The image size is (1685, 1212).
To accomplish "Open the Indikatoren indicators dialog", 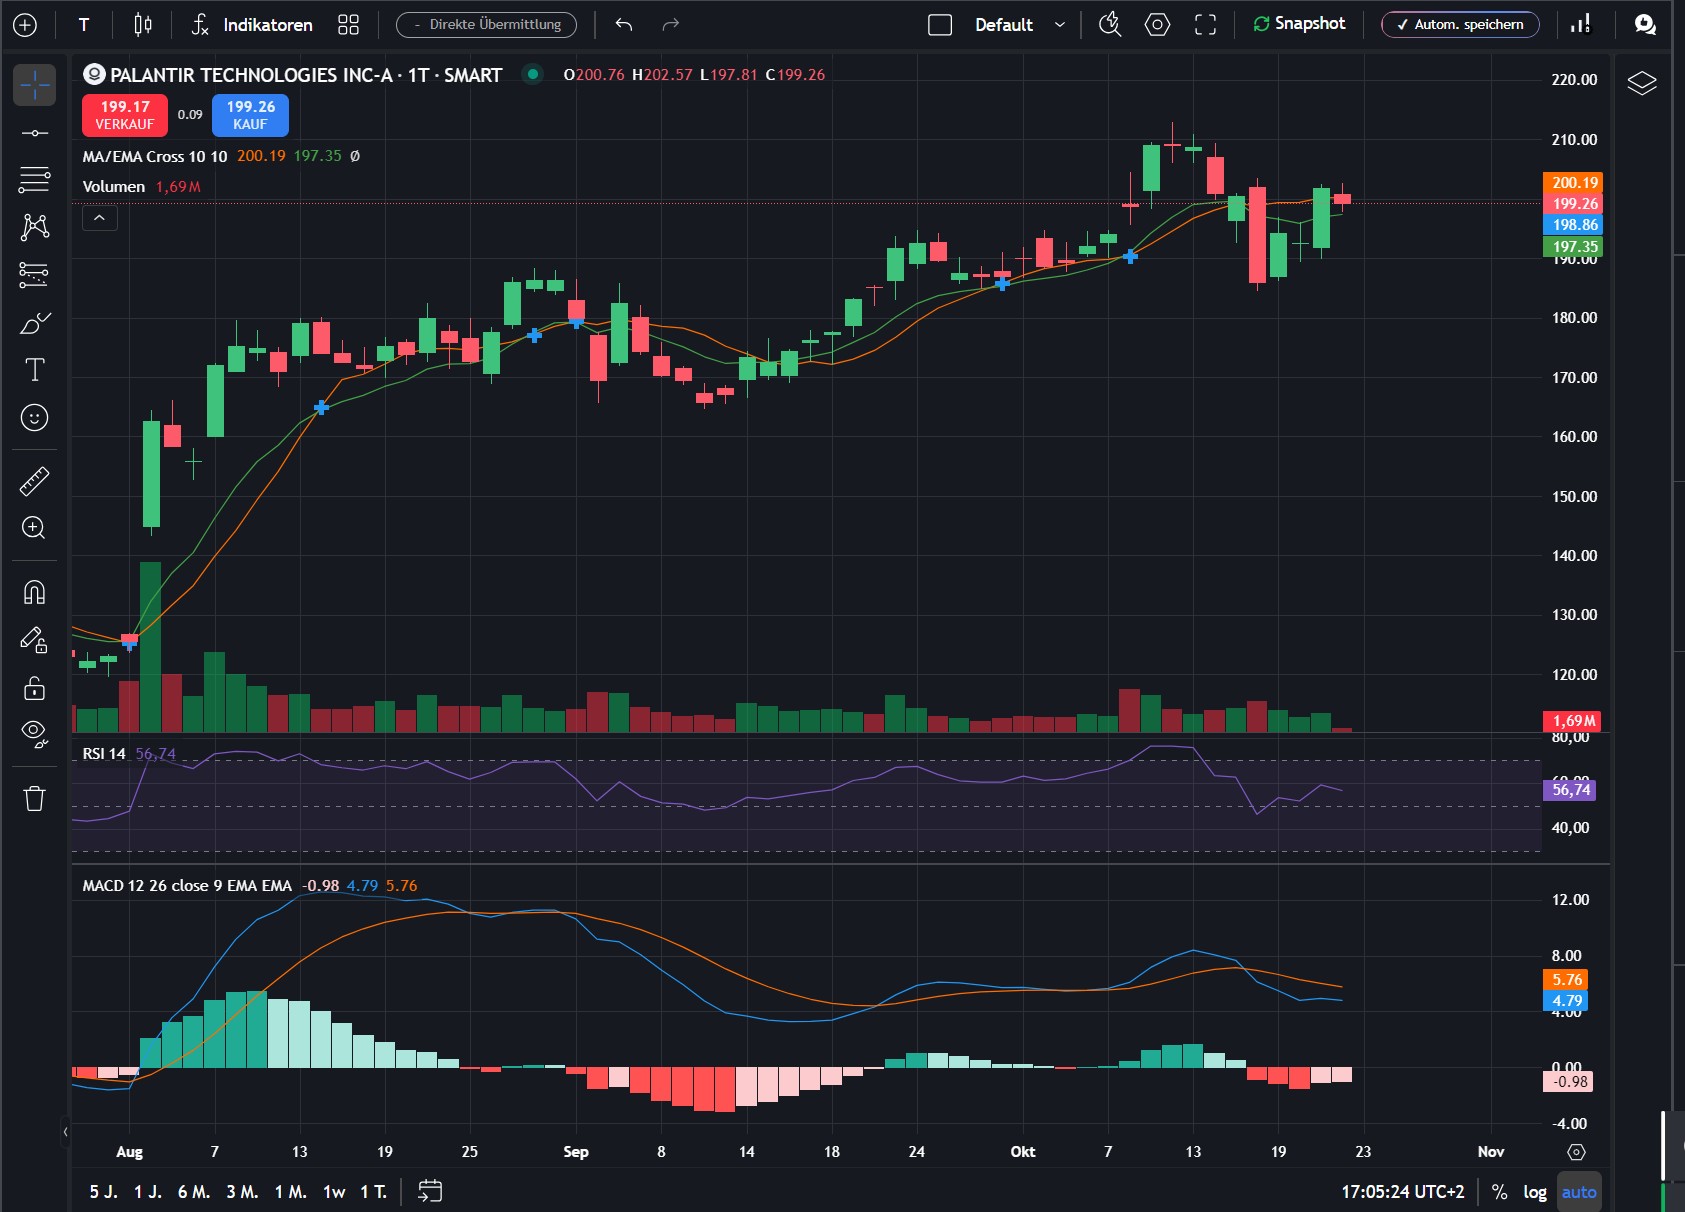I will coord(252,25).
